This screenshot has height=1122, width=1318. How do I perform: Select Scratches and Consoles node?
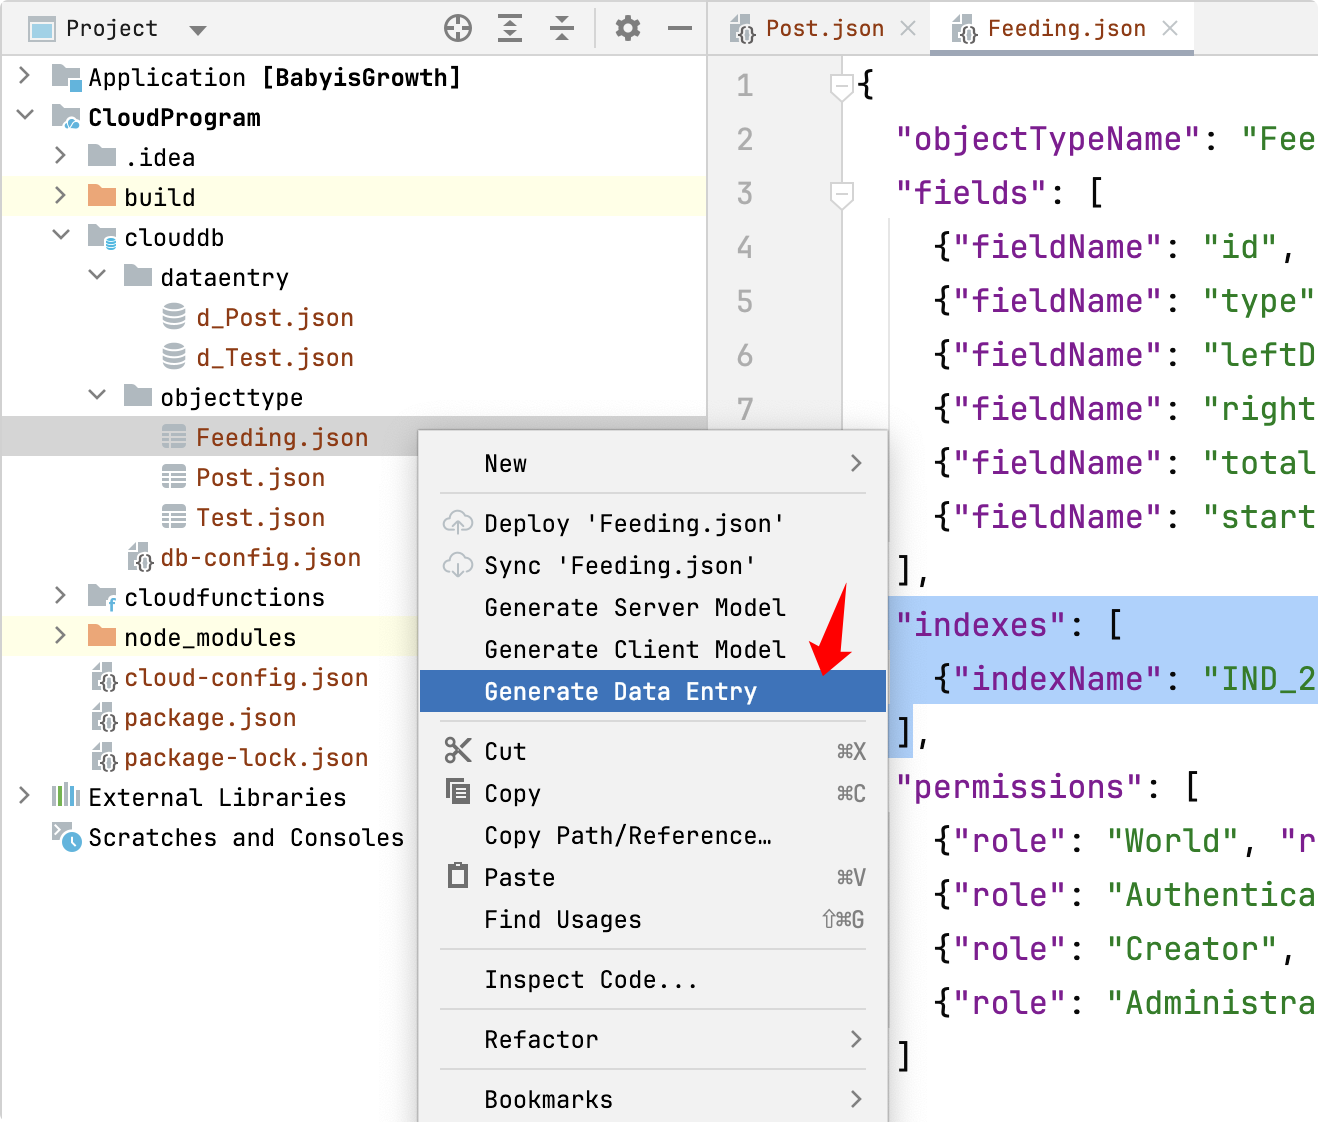[246, 838]
